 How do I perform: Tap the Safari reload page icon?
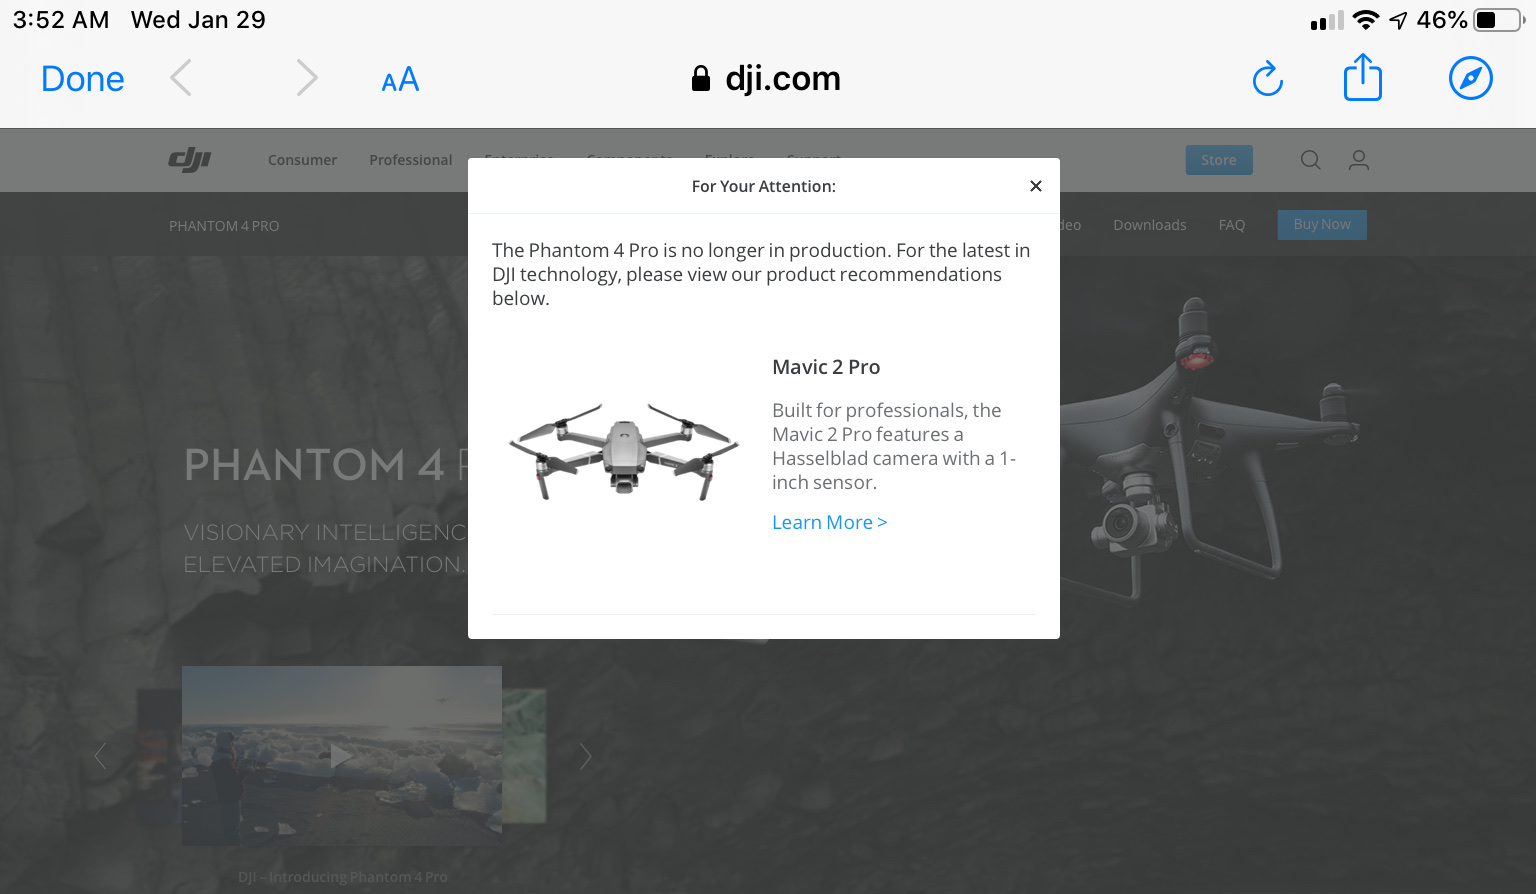pos(1268,79)
